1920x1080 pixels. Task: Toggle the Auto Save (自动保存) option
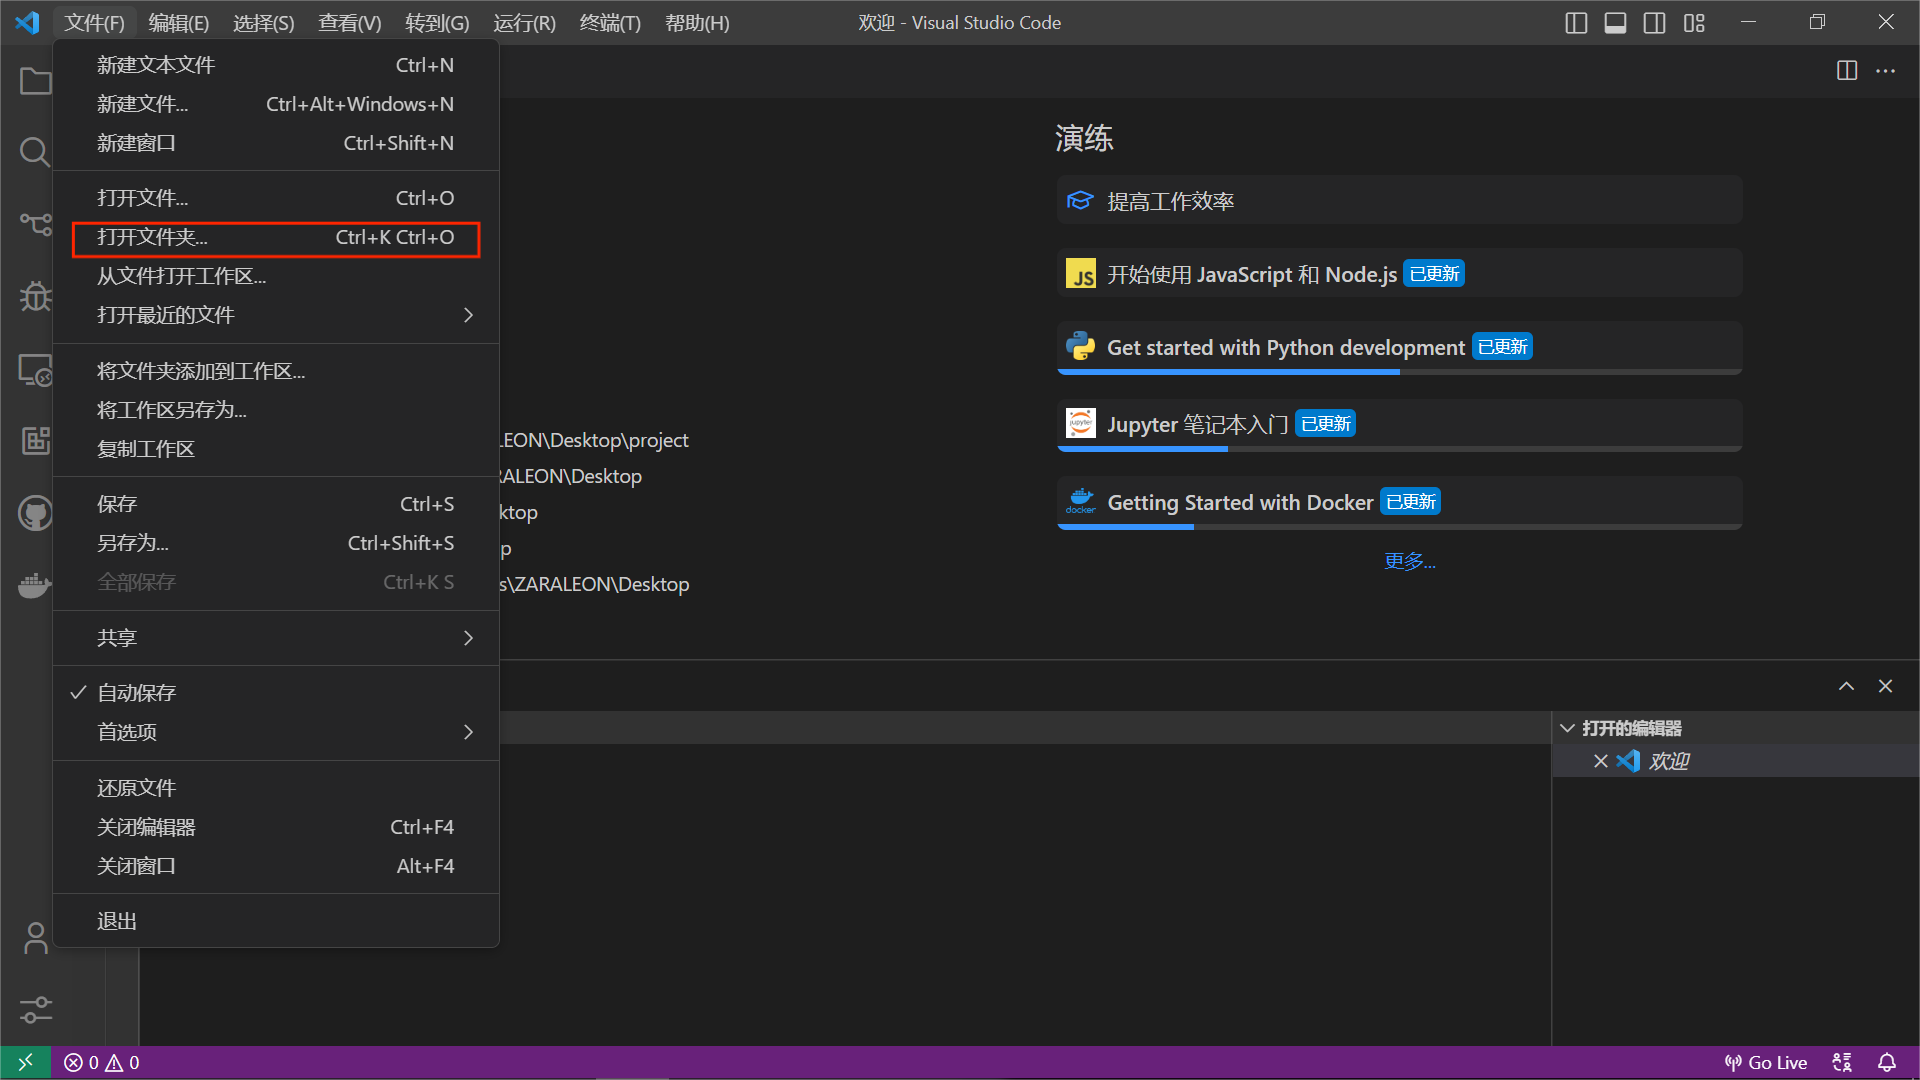coord(137,693)
